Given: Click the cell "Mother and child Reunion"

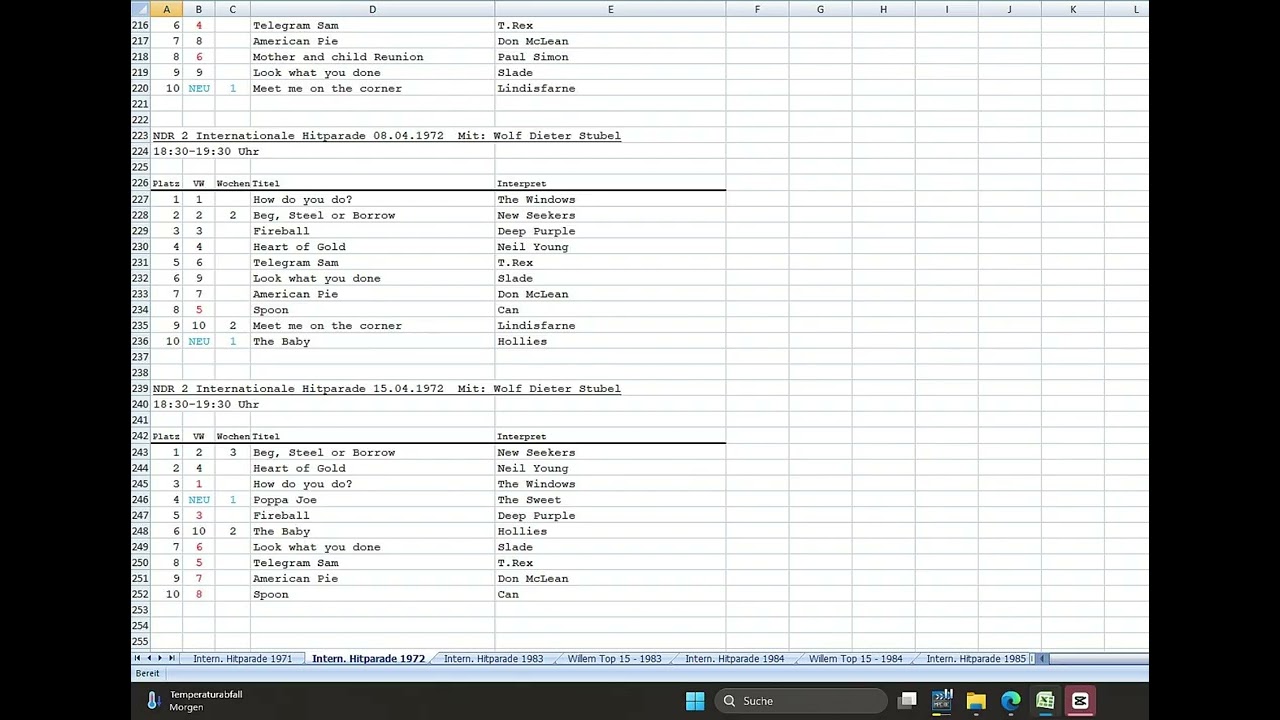Looking at the screenshot, I should [x=338, y=57].
